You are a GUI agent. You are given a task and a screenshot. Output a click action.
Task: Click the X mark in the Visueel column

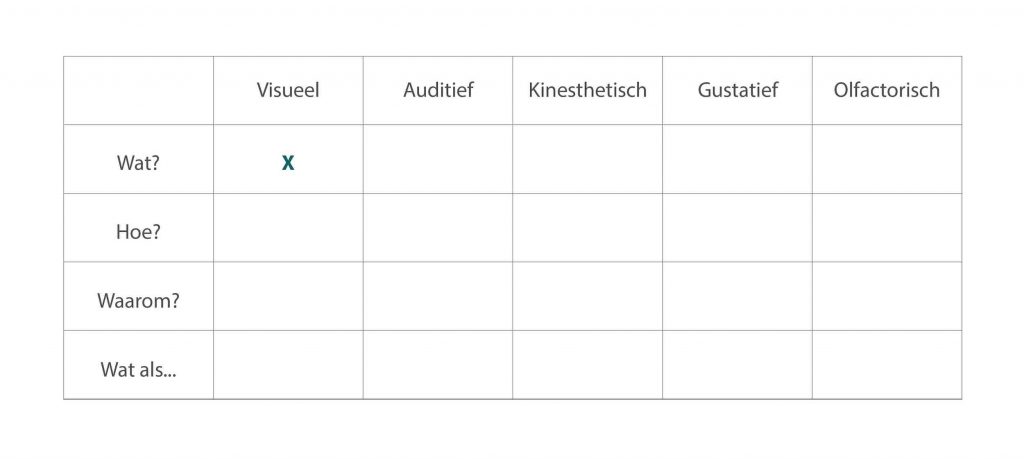pos(288,163)
